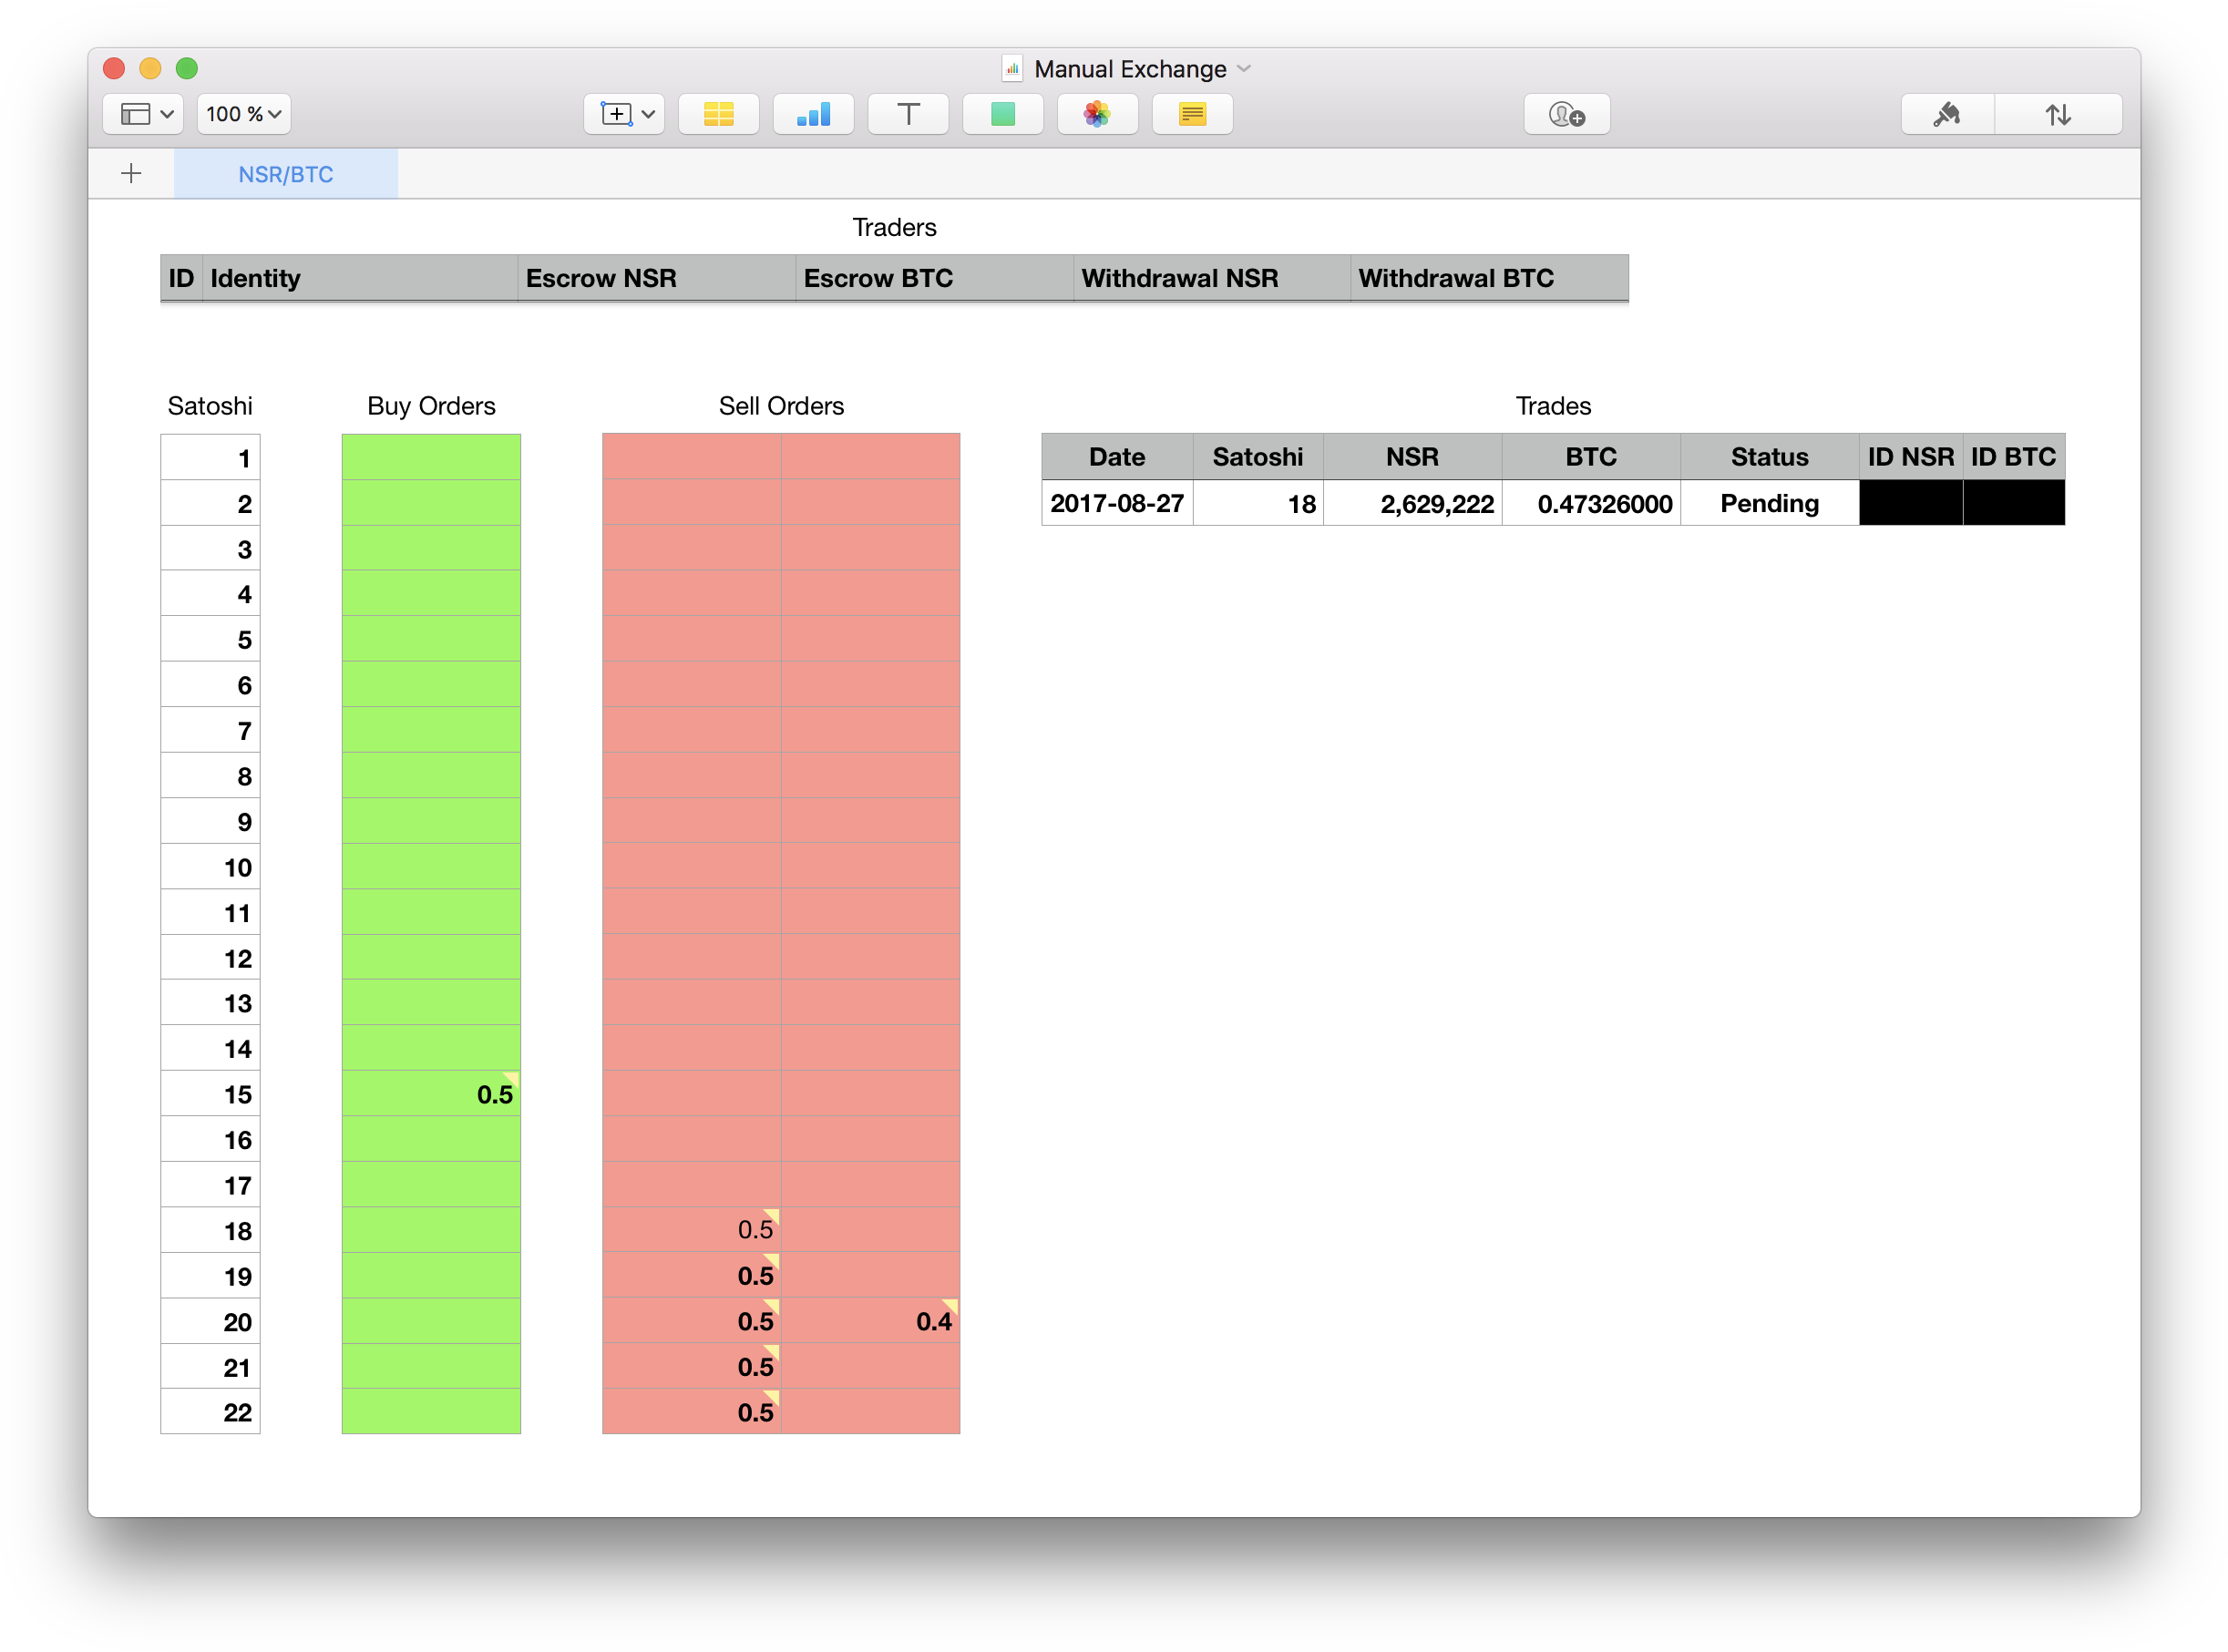Select the 2017-08-27 date cell
Viewport: 2228px width, 1652px height.
tap(1116, 503)
